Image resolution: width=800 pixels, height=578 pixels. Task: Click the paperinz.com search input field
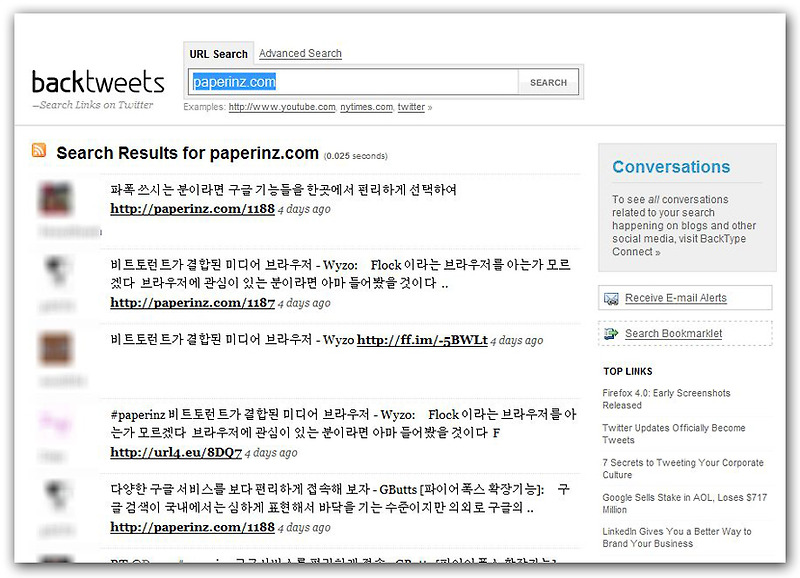coord(353,82)
